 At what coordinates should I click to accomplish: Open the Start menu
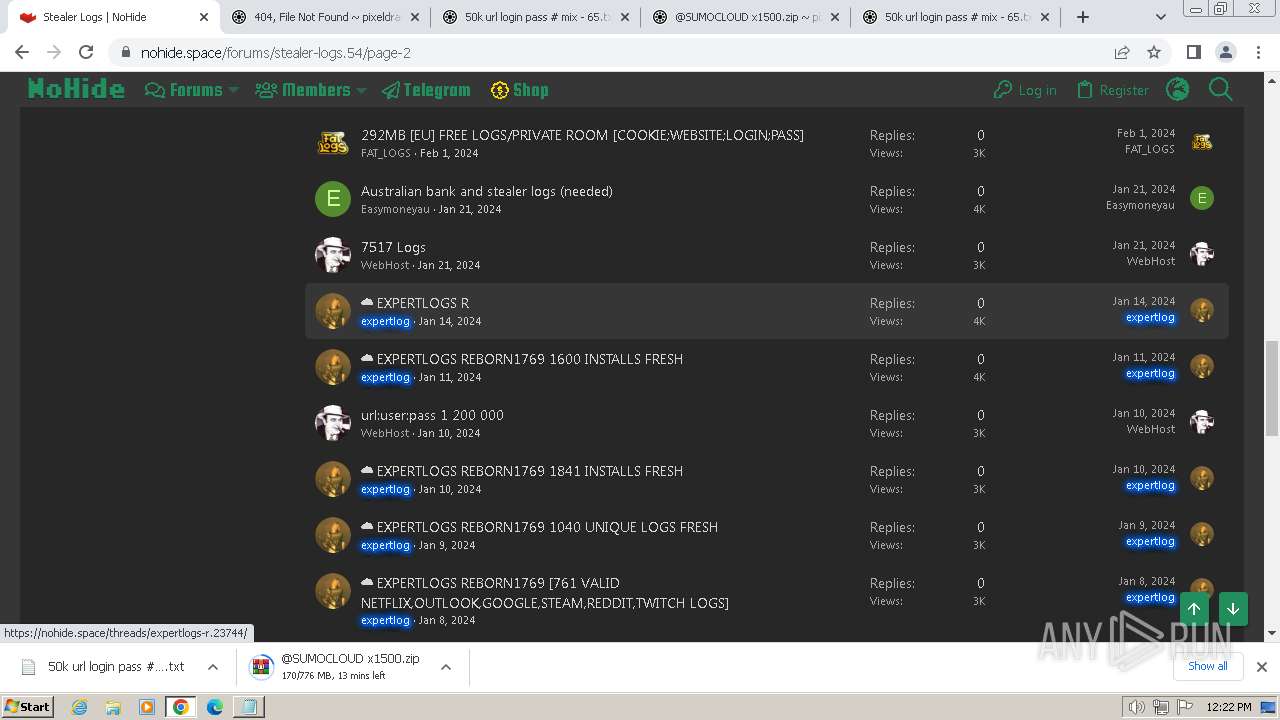[x=28, y=706]
